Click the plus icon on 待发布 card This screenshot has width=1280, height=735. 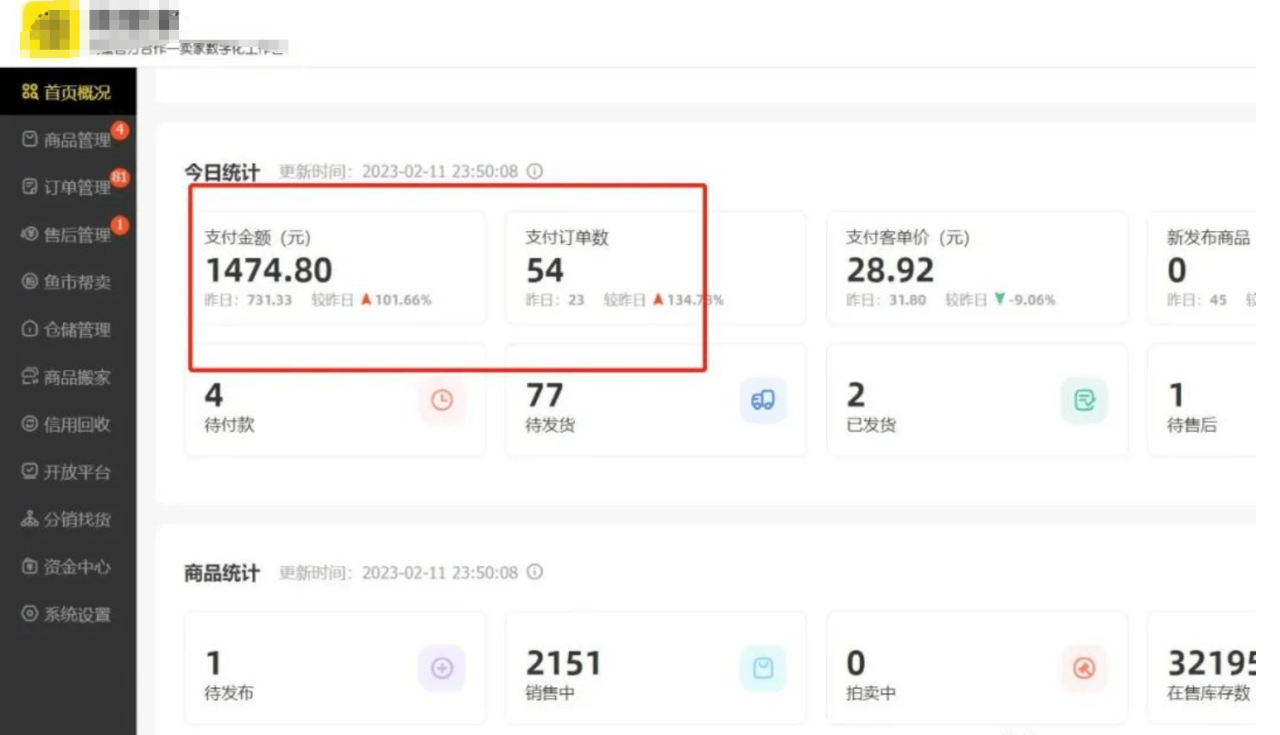pyautogui.click(x=442, y=669)
